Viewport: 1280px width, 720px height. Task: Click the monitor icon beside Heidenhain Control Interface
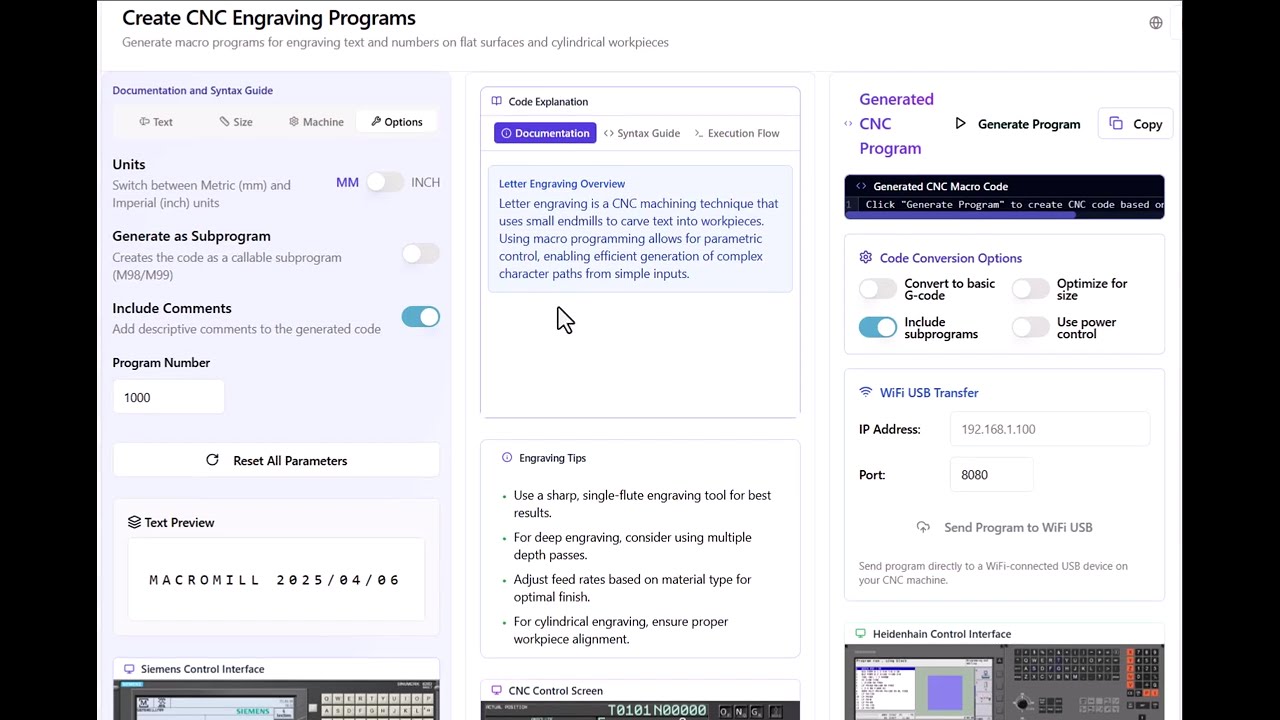(x=860, y=634)
